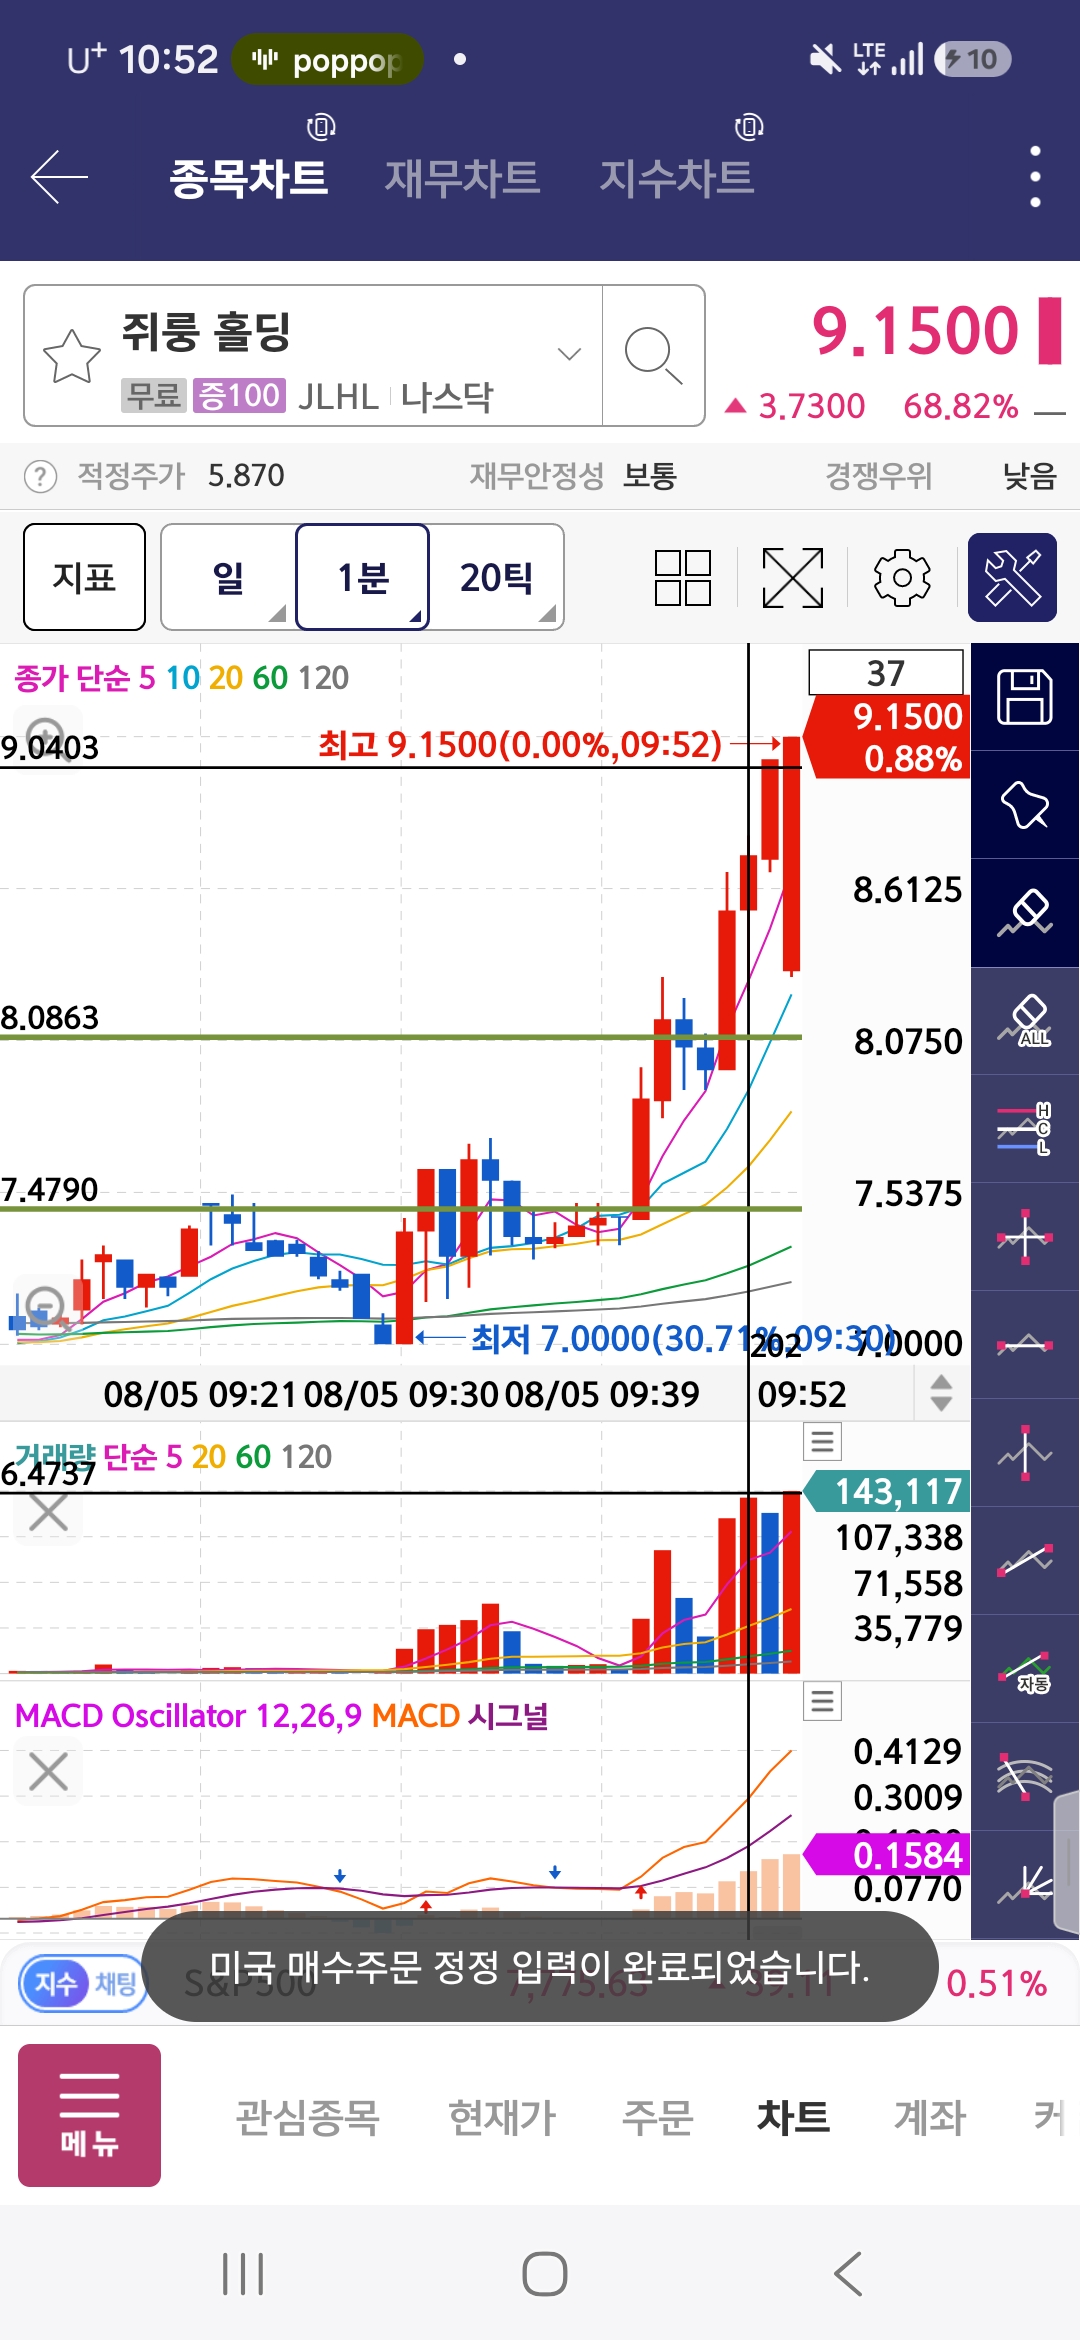
Task: Zoom in chart with the plus magnifier
Action: coord(46,738)
